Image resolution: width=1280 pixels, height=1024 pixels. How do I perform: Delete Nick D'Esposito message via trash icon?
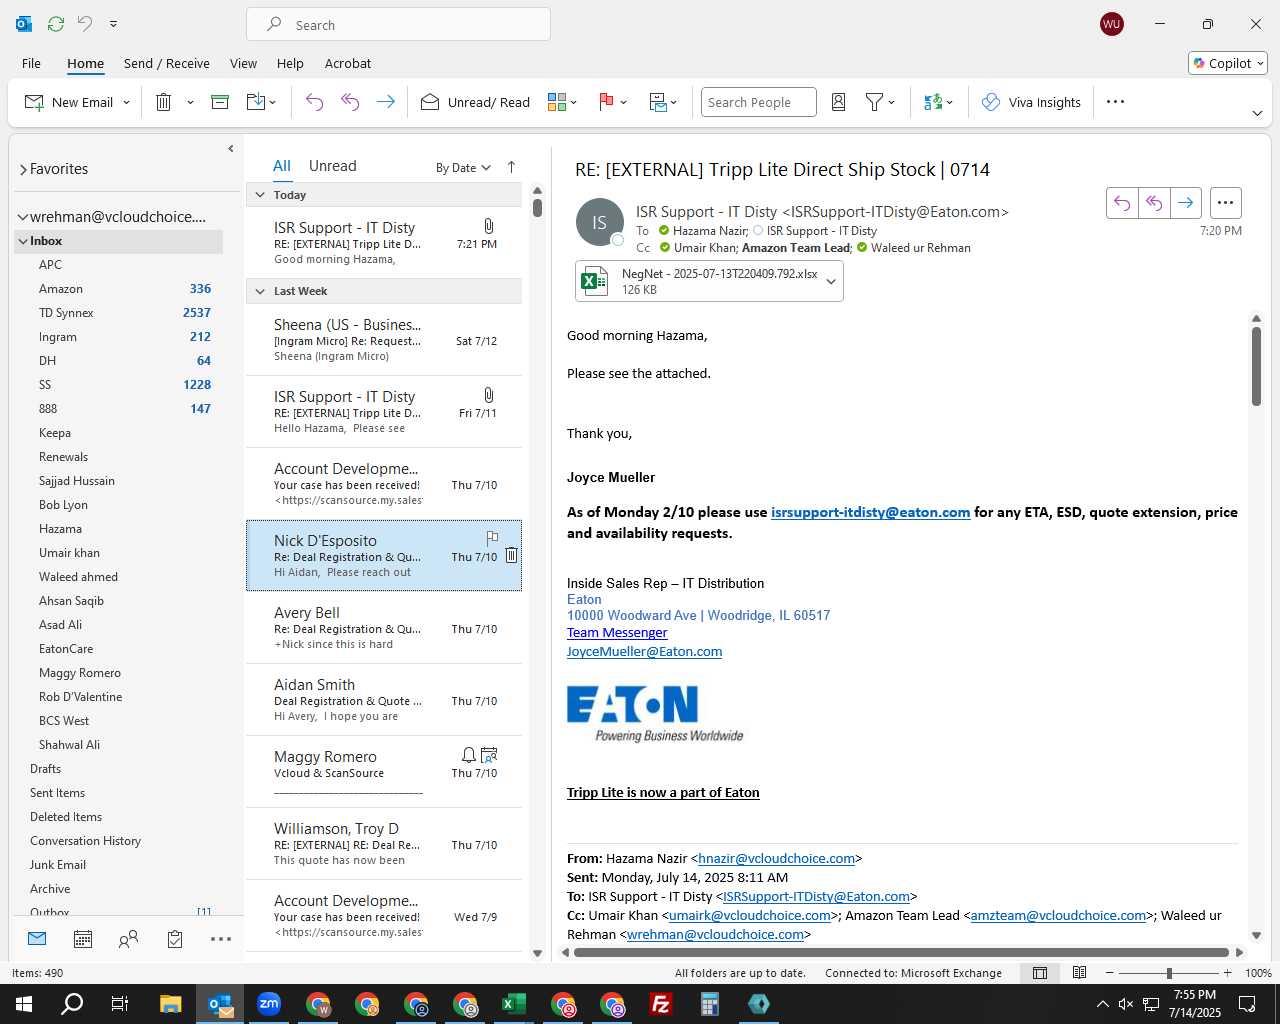pos(511,555)
